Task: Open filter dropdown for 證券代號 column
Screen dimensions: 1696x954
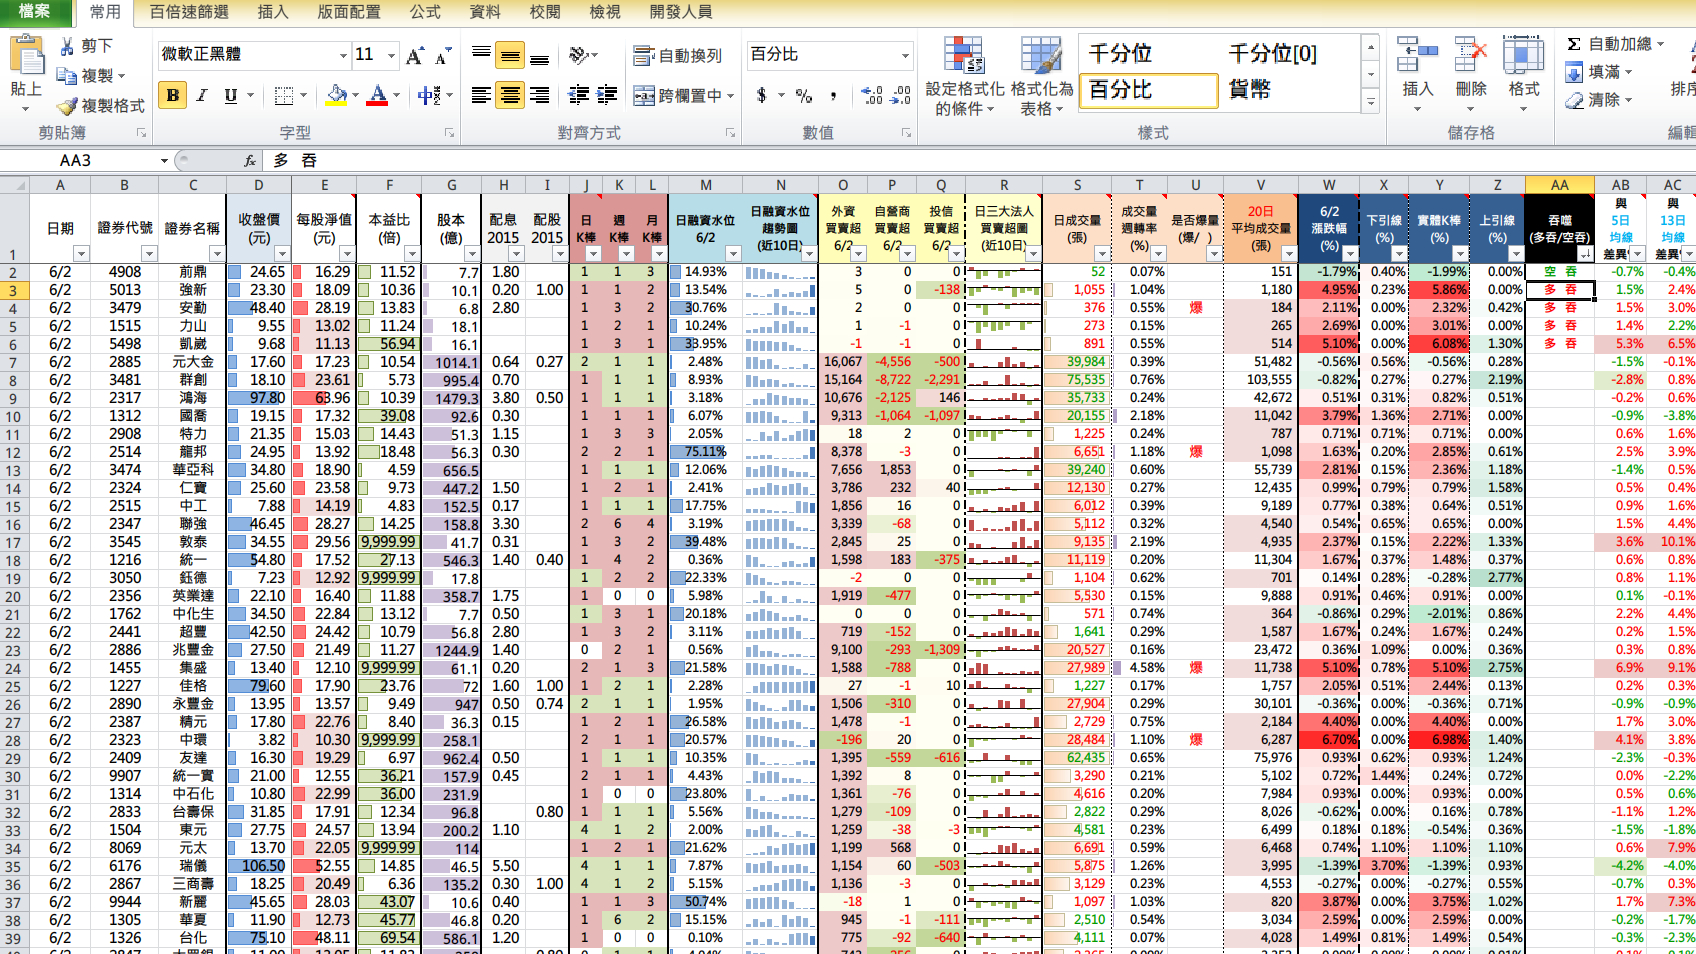Action: (x=148, y=254)
